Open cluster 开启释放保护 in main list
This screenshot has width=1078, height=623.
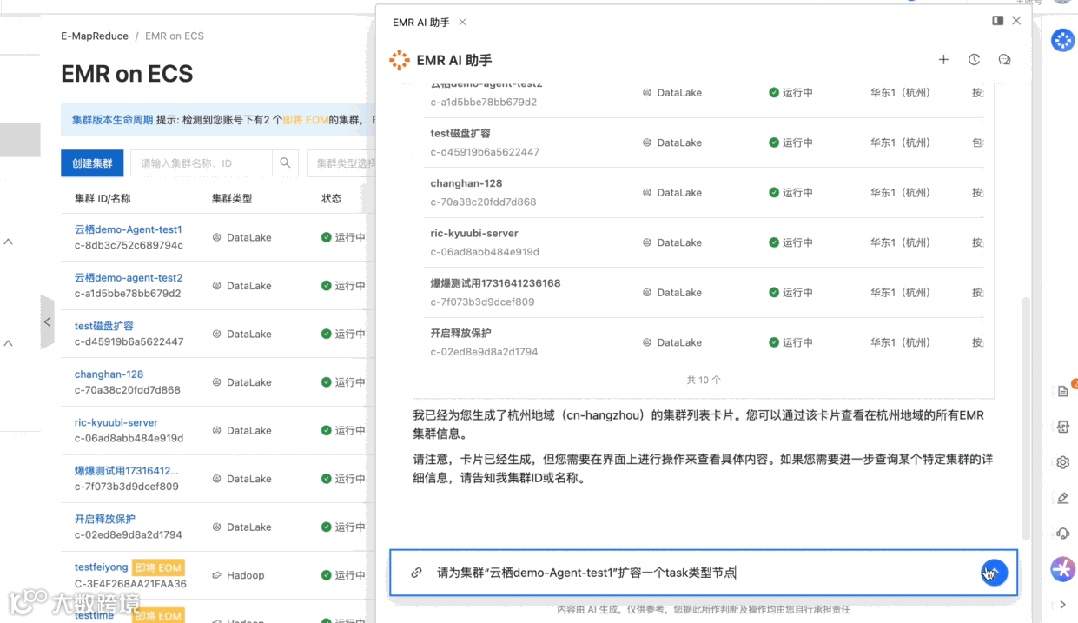(105, 518)
